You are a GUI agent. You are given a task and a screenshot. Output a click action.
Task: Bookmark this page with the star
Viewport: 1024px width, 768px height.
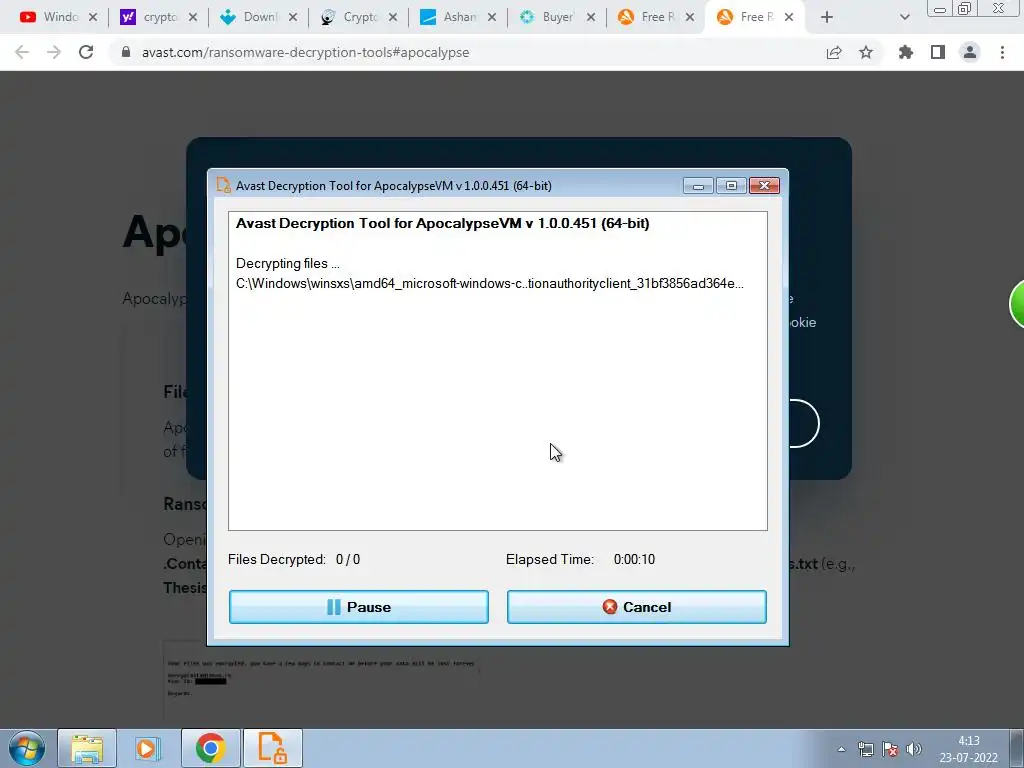click(866, 52)
